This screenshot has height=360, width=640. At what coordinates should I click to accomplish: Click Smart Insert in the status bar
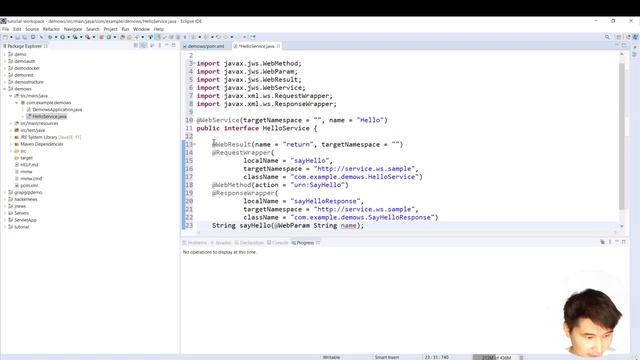pyautogui.click(x=387, y=358)
